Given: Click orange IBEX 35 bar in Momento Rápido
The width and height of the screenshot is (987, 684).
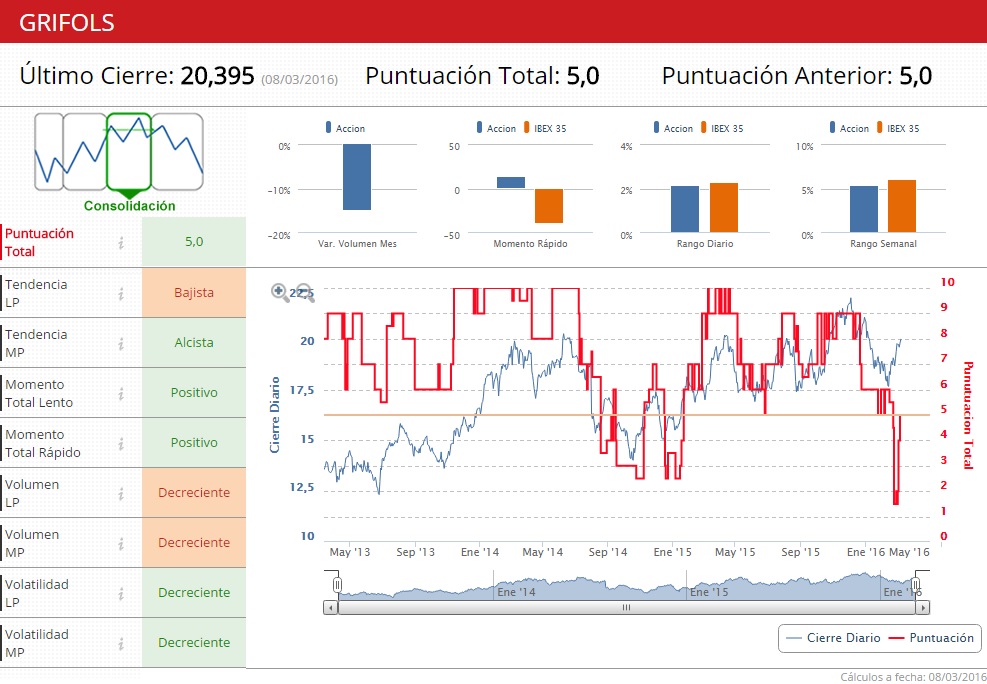Looking at the screenshot, I should (x=549, y=206).
